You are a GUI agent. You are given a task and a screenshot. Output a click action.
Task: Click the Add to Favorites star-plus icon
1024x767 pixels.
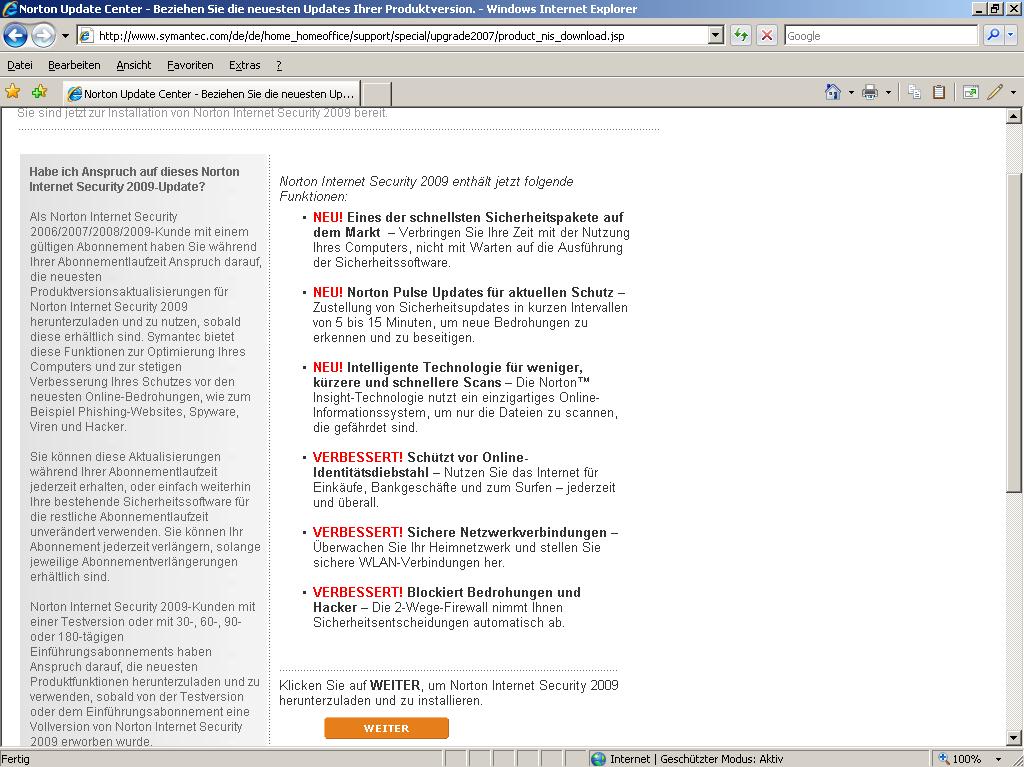(39, 91)
